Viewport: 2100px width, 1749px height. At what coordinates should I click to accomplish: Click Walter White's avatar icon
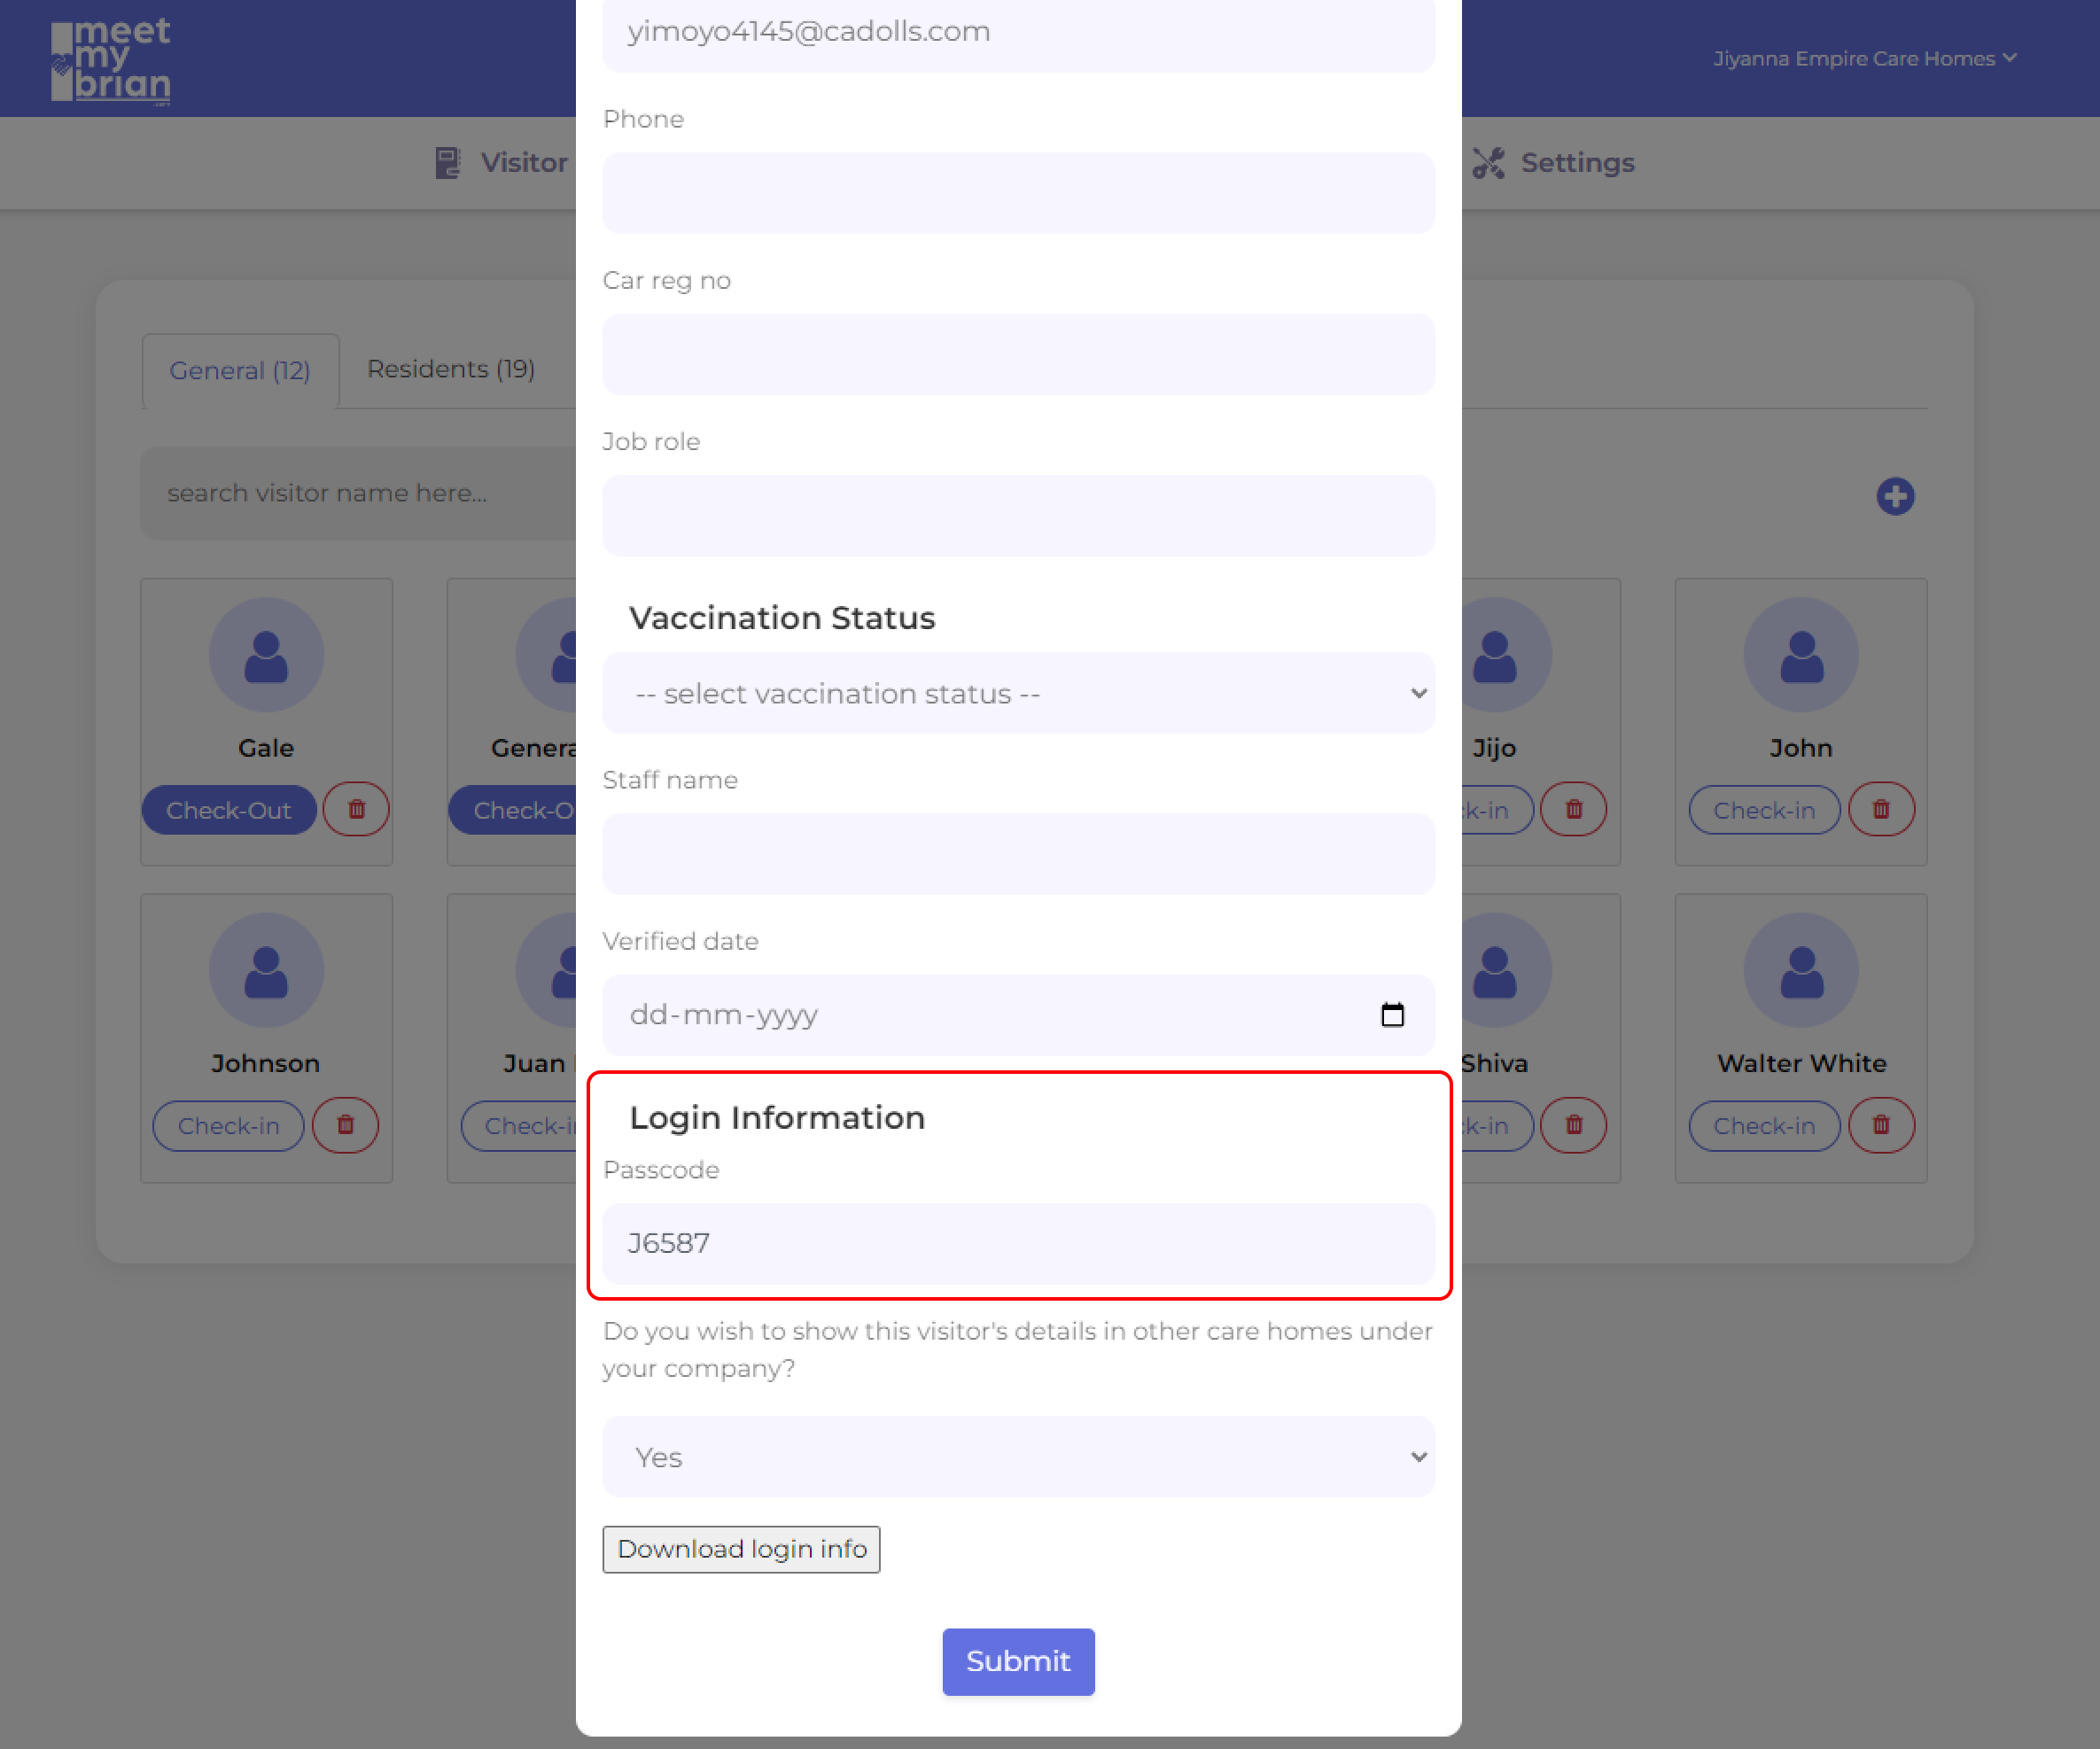pyautogui.click(x=1800, y=970)
